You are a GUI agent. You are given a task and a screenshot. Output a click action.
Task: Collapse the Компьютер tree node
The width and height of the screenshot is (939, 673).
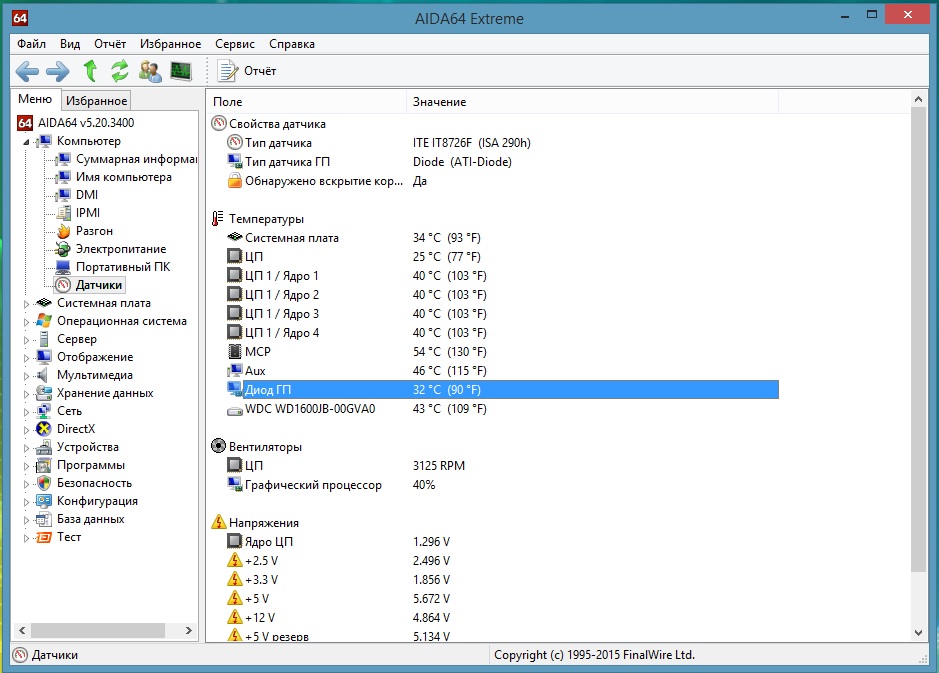click(27, 141)
